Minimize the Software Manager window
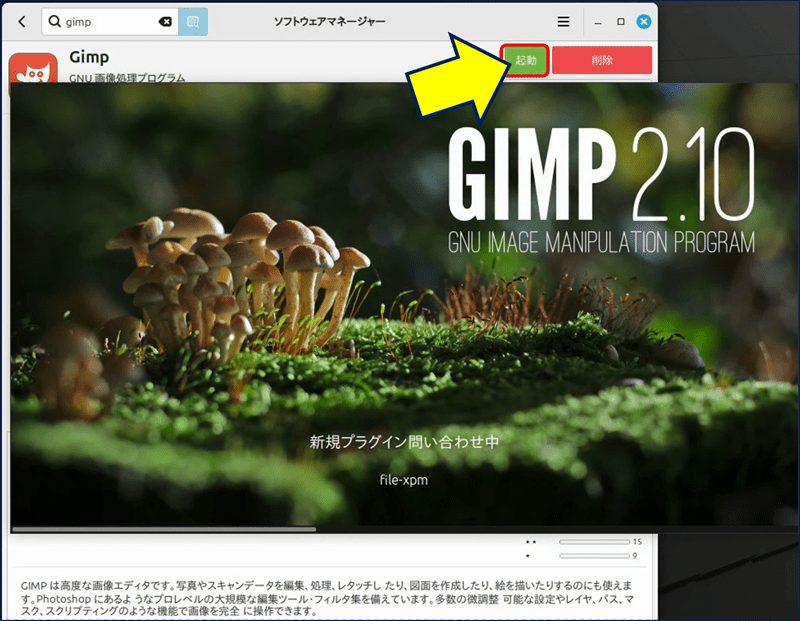This screenshot has width=800, height=621. pos(597,22)
